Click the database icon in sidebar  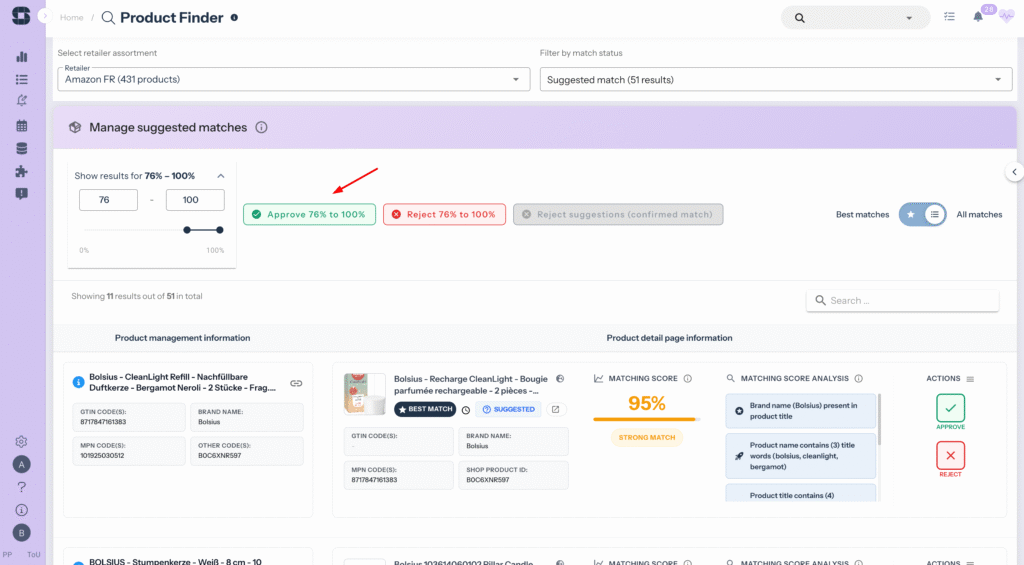coord(22,149)
